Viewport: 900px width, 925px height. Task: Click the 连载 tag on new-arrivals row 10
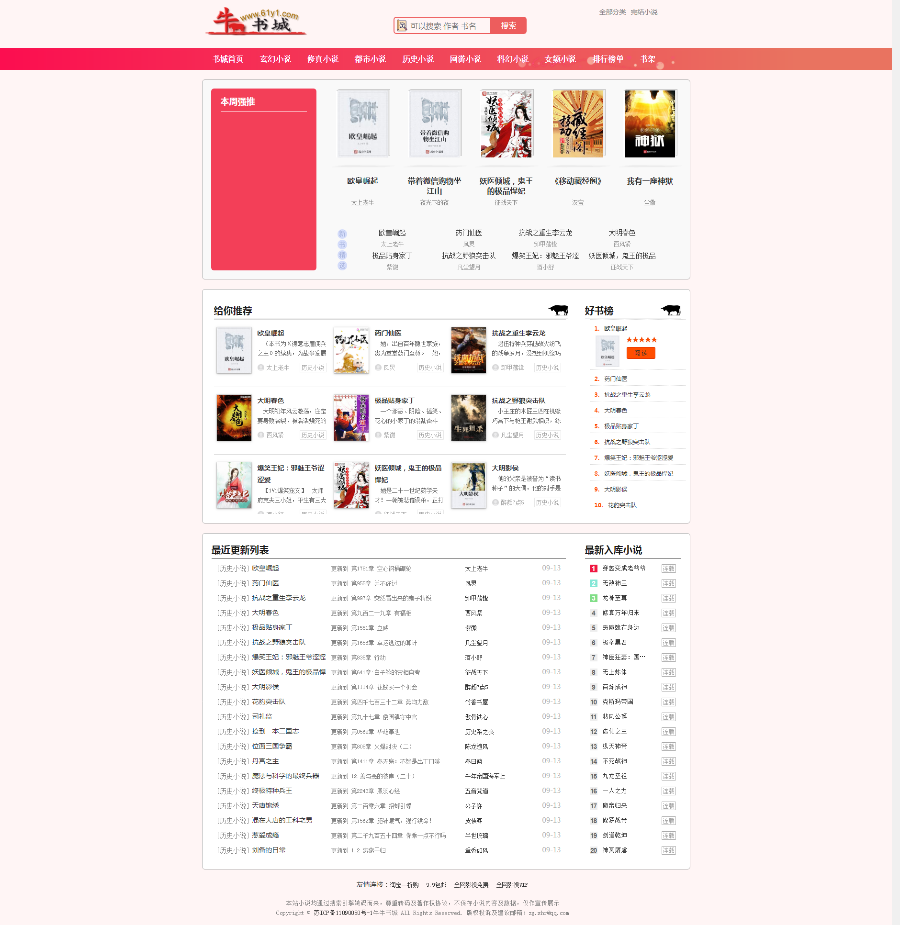tap(668, 702)
